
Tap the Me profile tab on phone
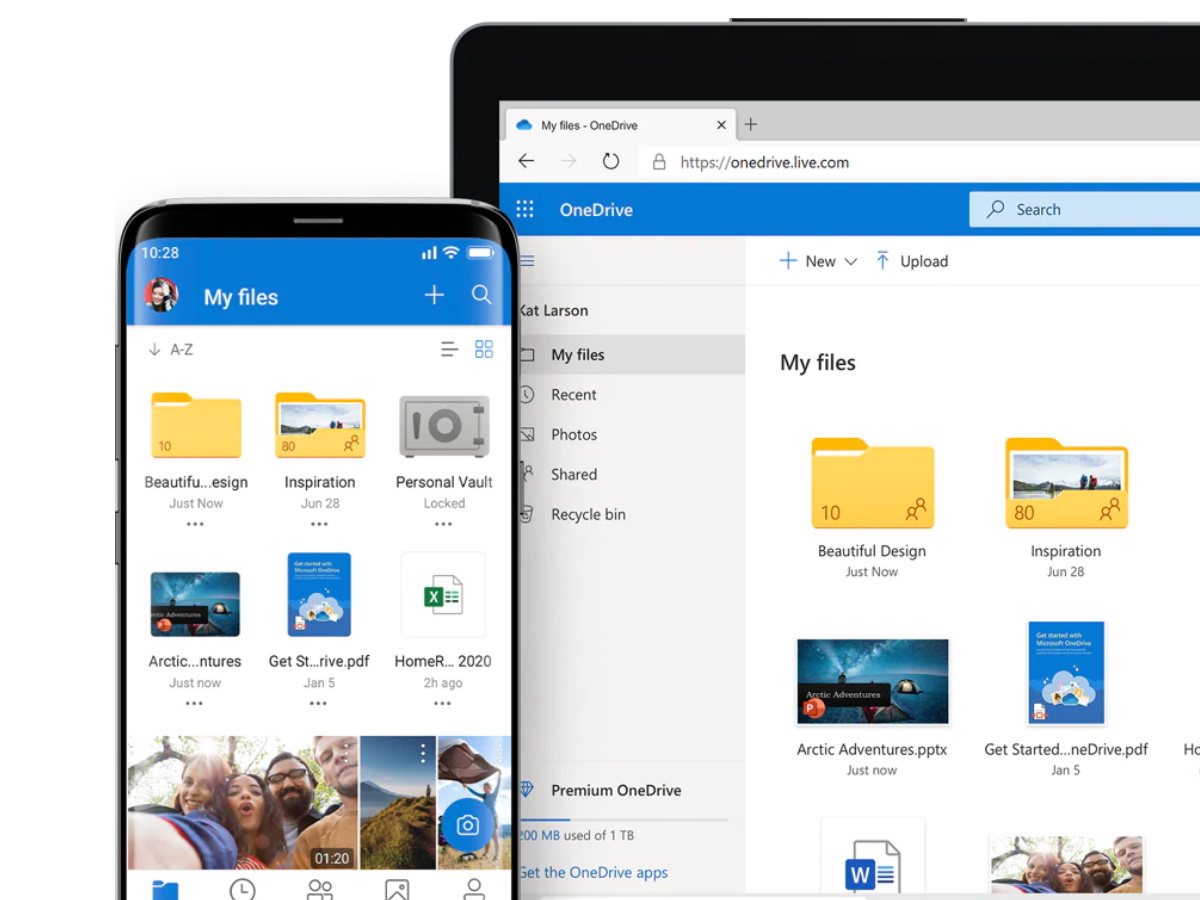click(474, 889)
